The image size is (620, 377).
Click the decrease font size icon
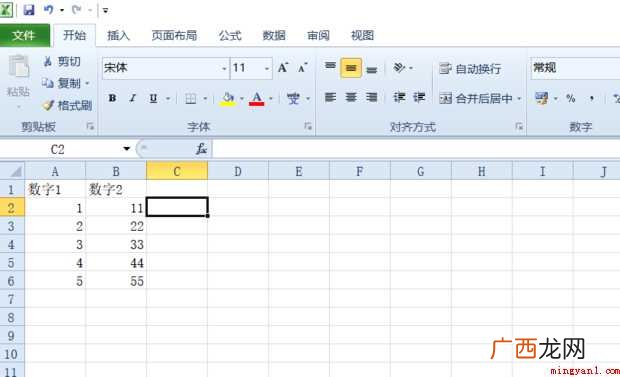pos(303,68)
